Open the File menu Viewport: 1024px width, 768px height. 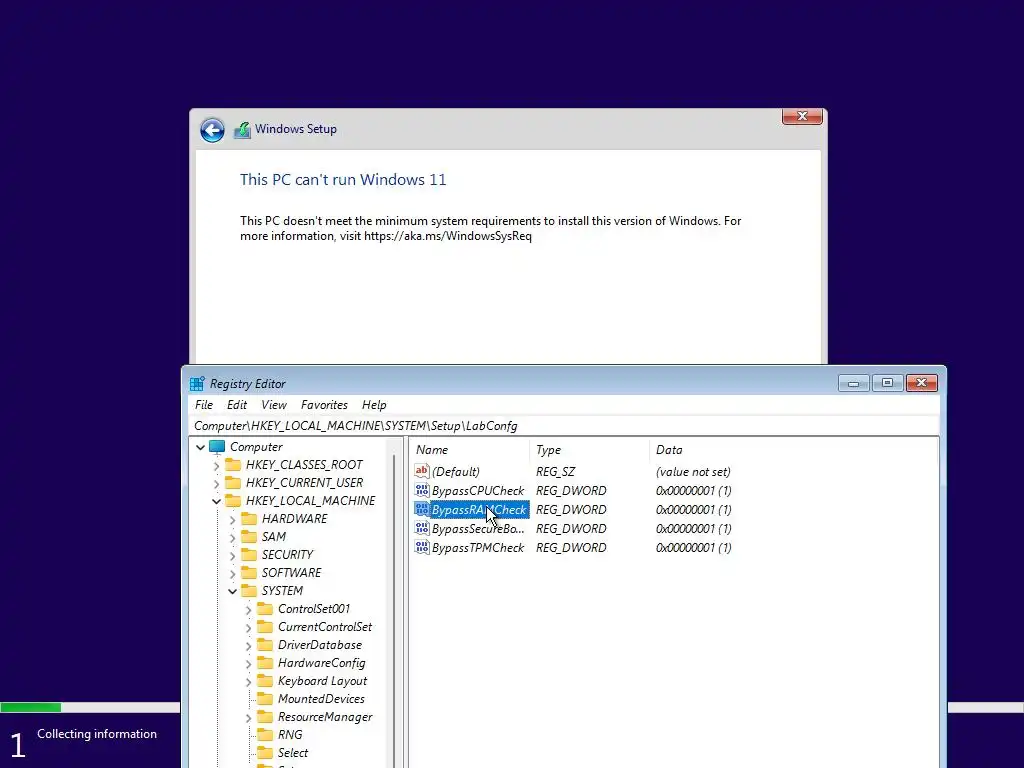[x=204, y=405]
